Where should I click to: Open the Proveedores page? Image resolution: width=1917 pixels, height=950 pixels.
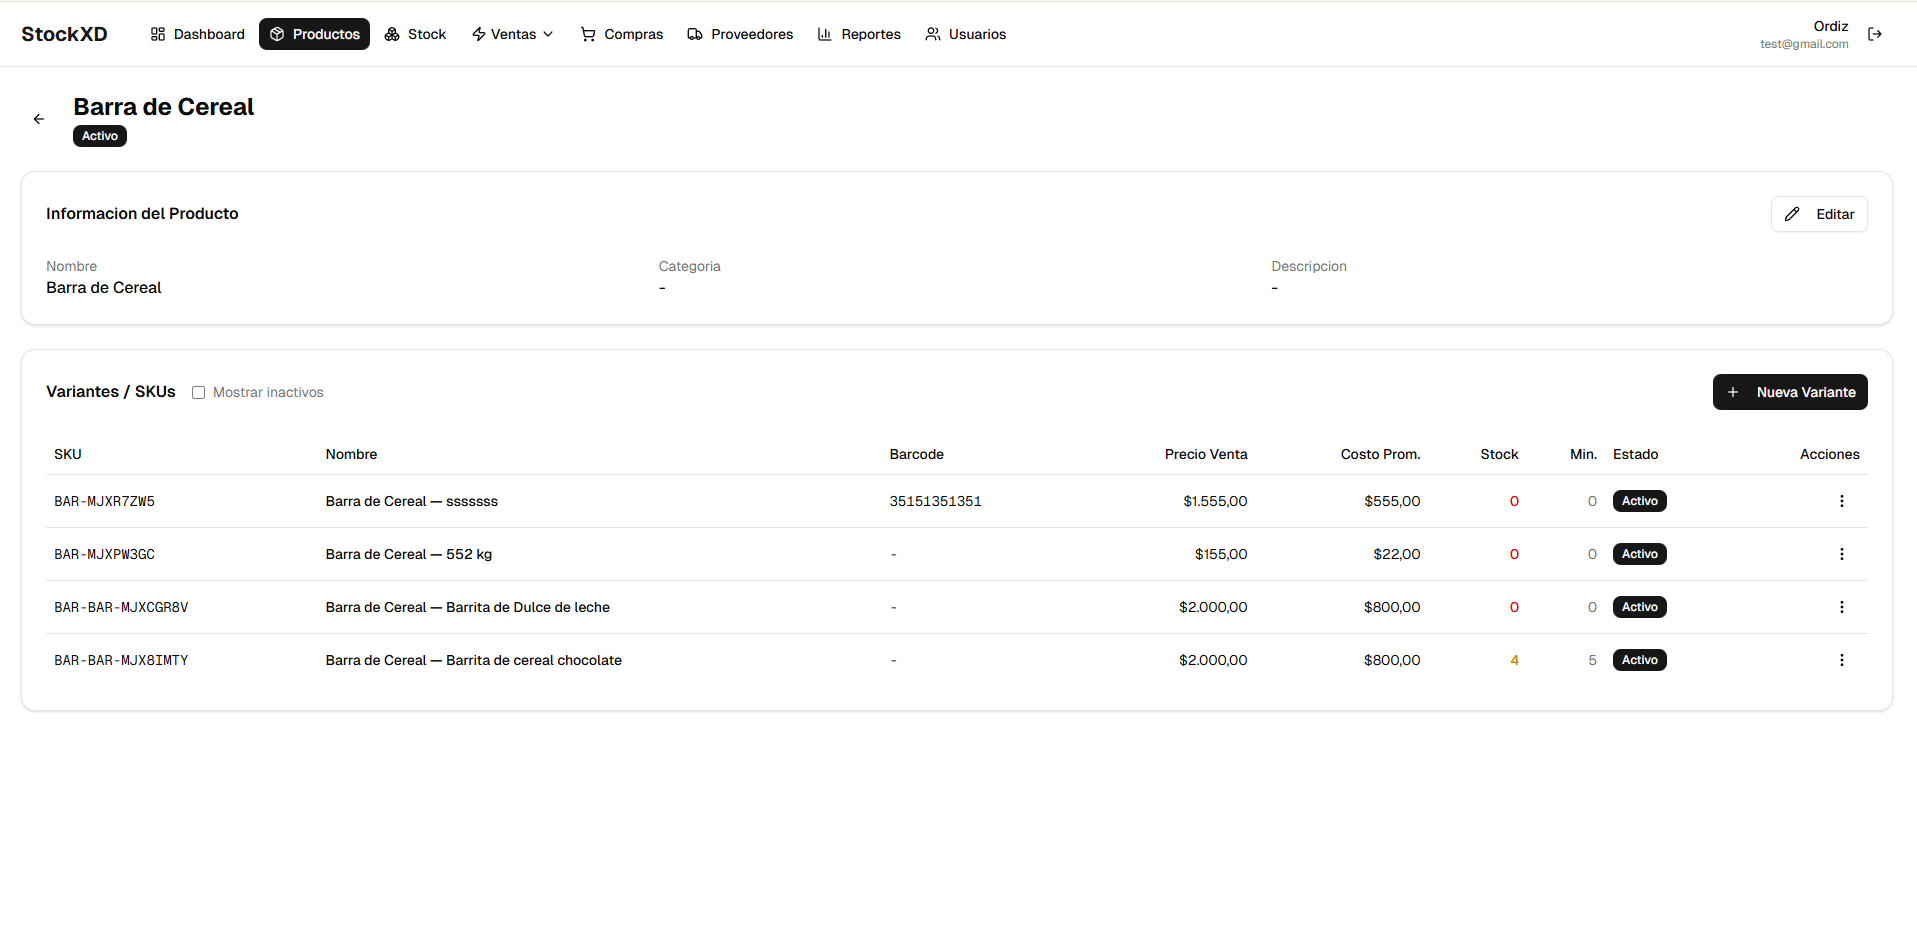pyautogui.click(x=740, y=34)
